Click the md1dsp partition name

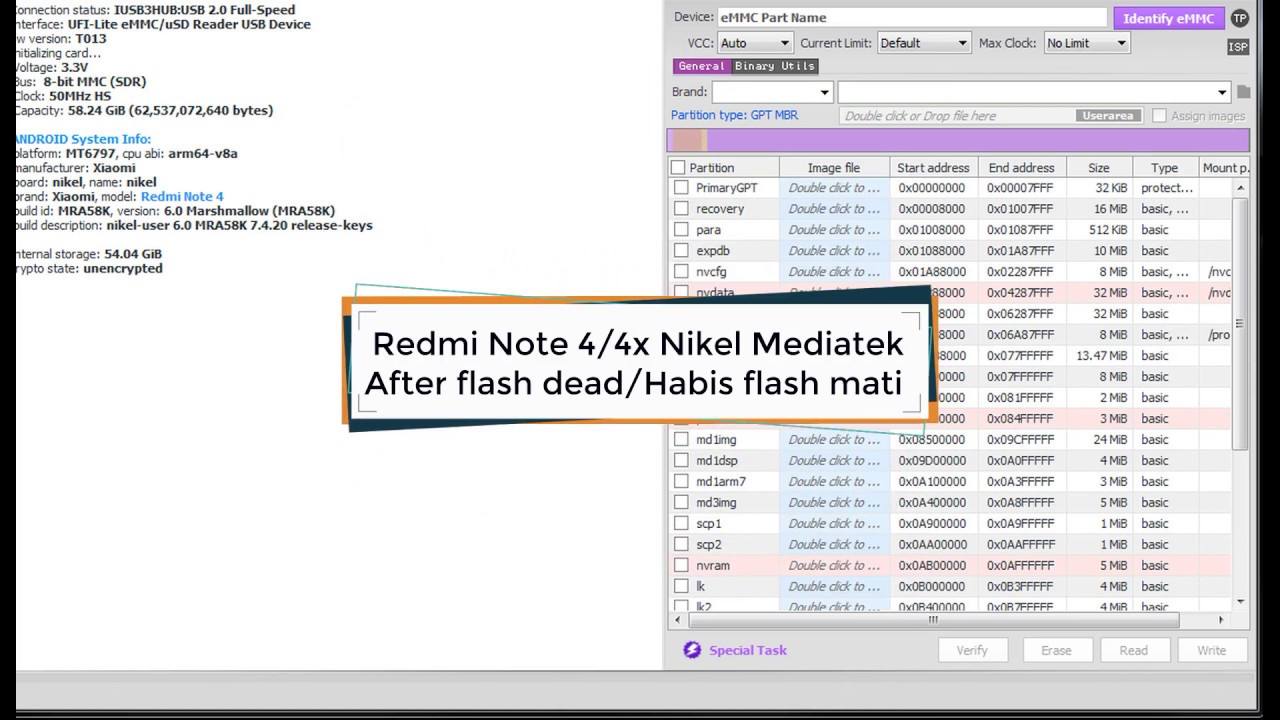coord(717,460)
